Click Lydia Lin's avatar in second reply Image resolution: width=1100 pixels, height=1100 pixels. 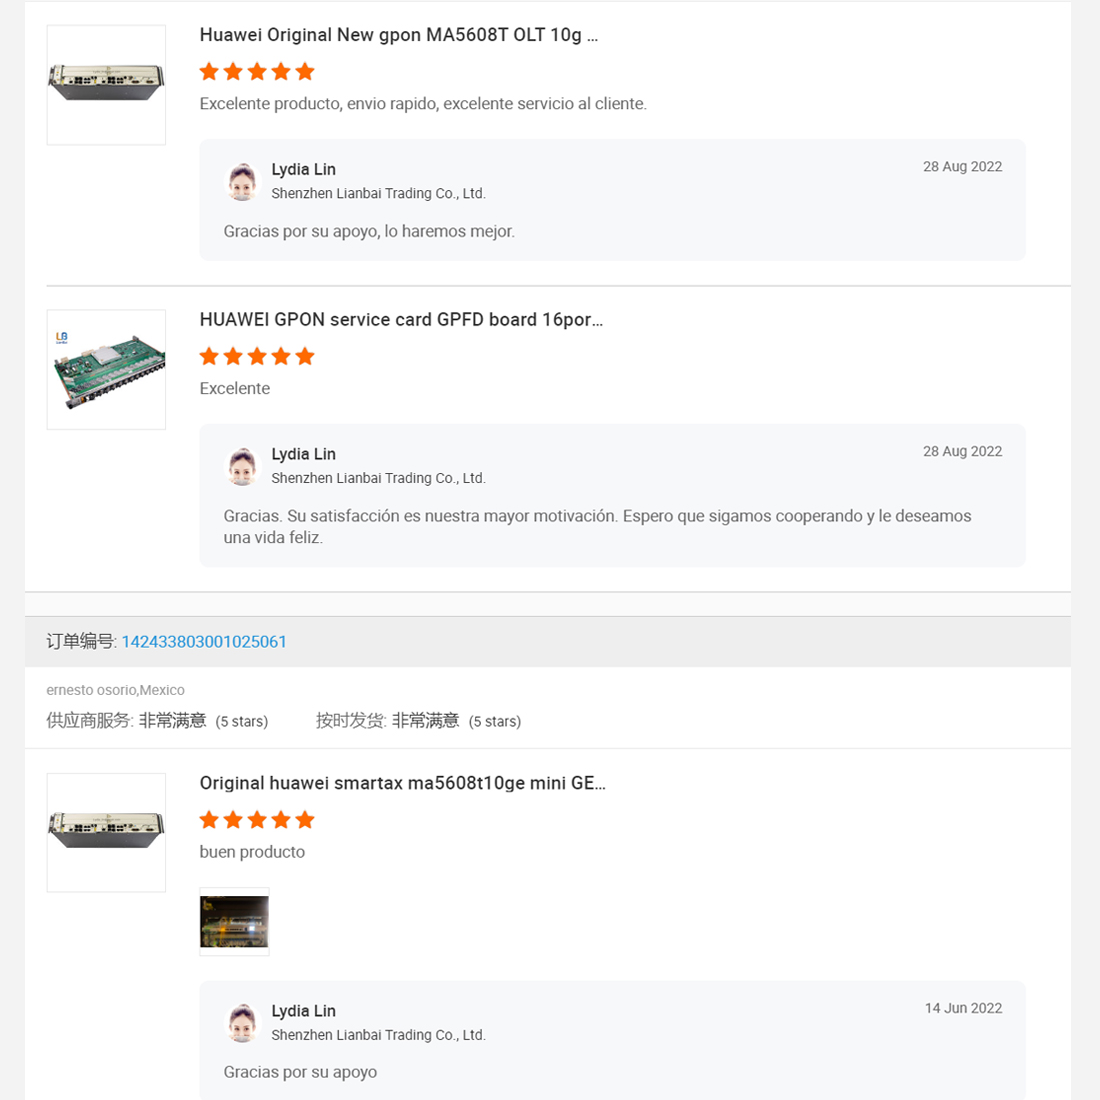[x=242, y=467]
